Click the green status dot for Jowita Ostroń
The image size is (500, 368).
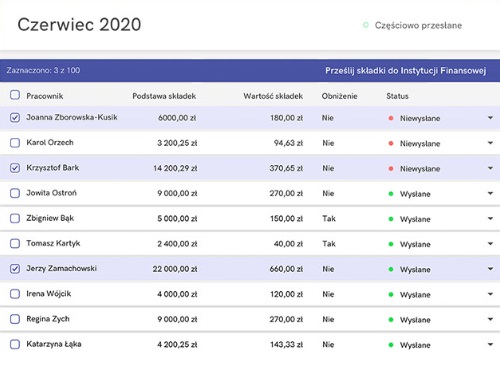click(391, 194)
